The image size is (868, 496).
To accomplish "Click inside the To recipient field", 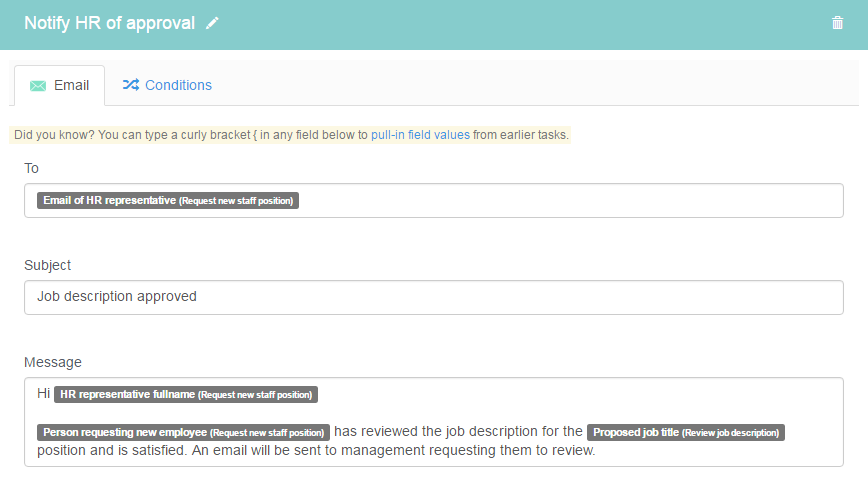I will pyautogui.click(x=433, y=200).
